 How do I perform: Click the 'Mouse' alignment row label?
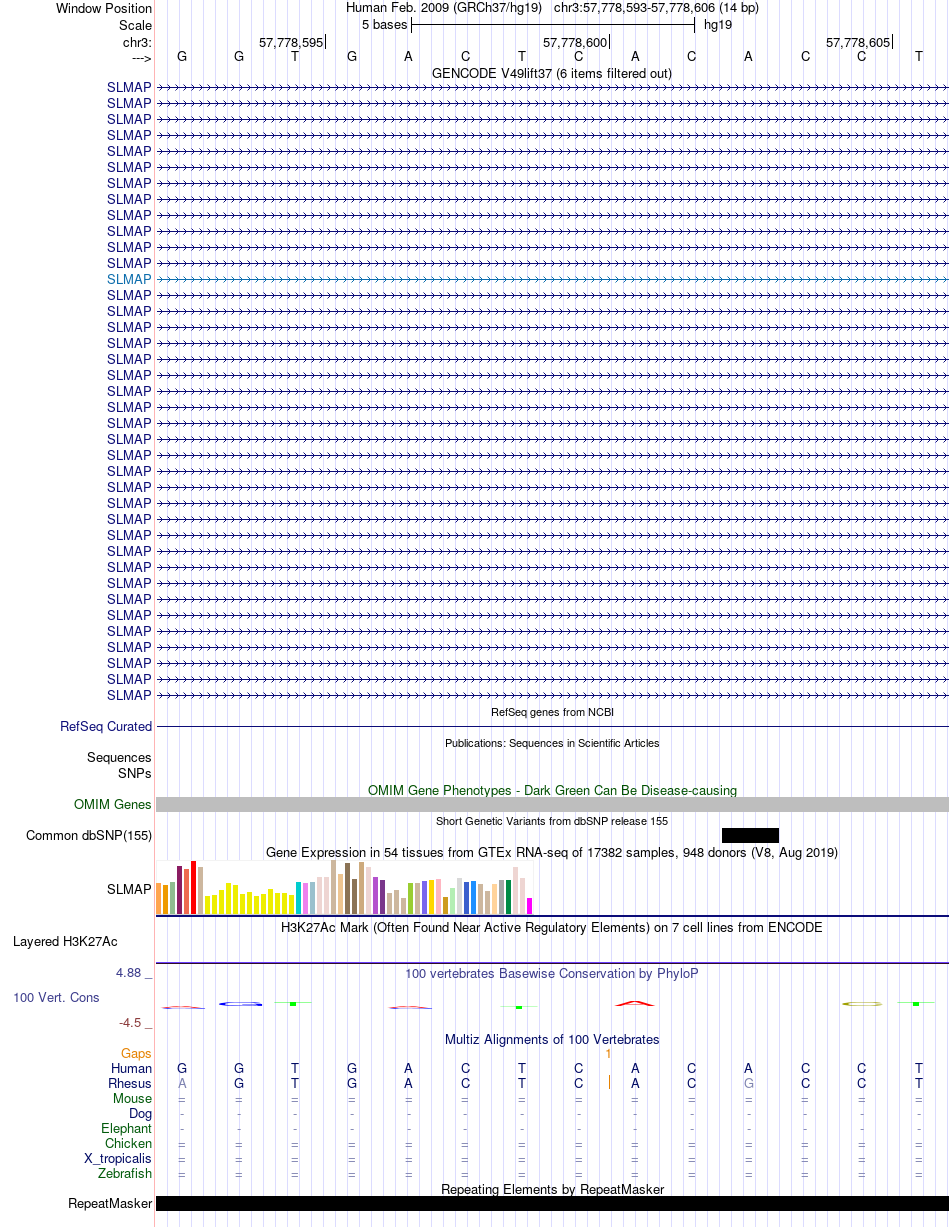(x=132, y=1098)
